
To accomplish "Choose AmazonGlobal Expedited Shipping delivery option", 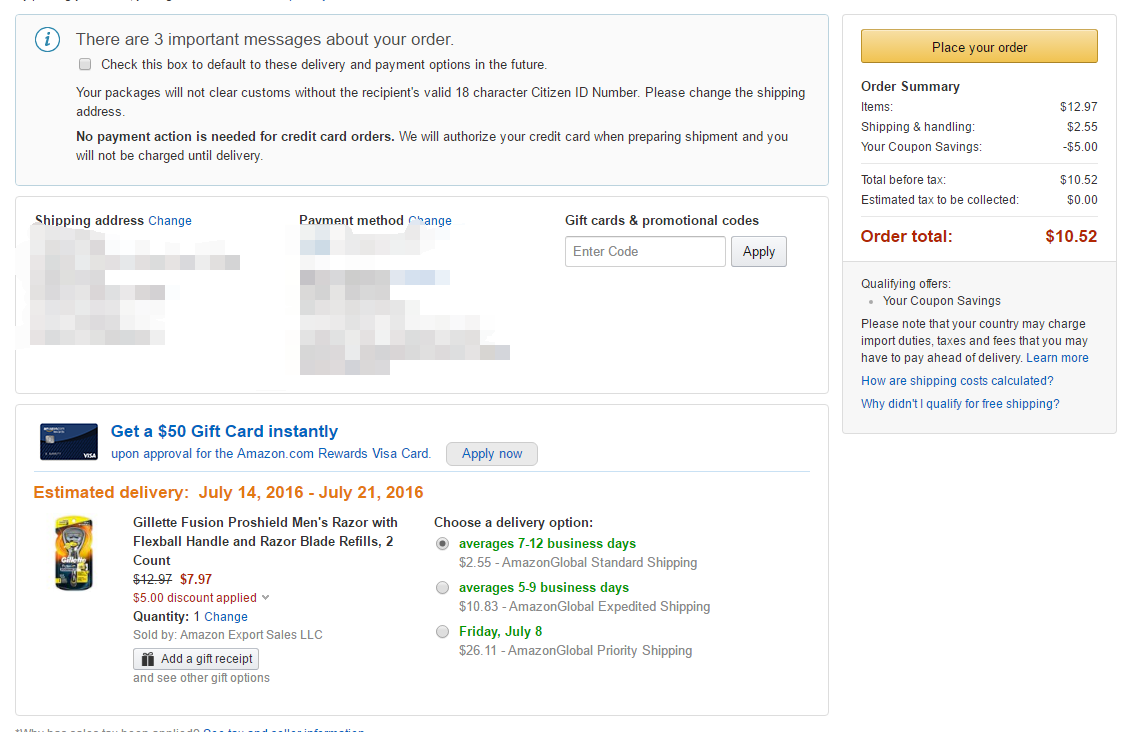I will pos(442,588).
